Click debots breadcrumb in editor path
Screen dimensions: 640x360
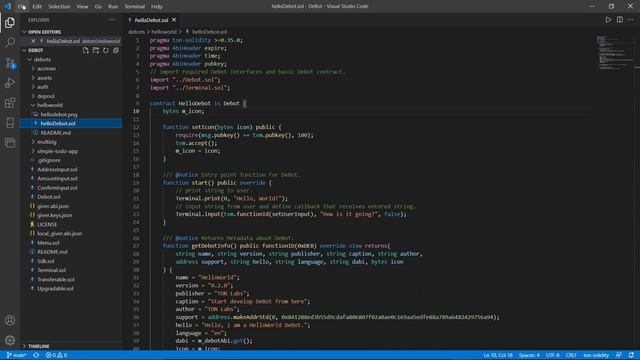(x=136, y=31)
